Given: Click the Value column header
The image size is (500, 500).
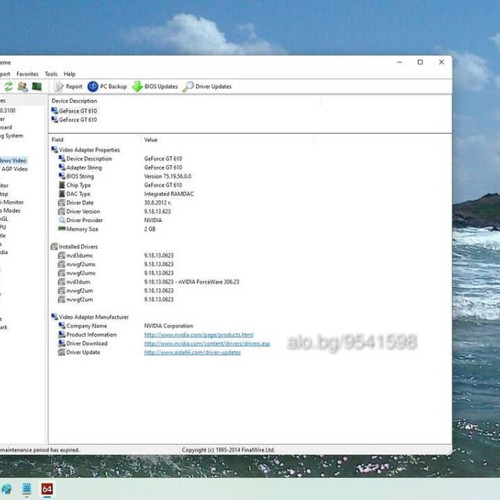Looking at the screenshot, I should click(x=151, y=140).
